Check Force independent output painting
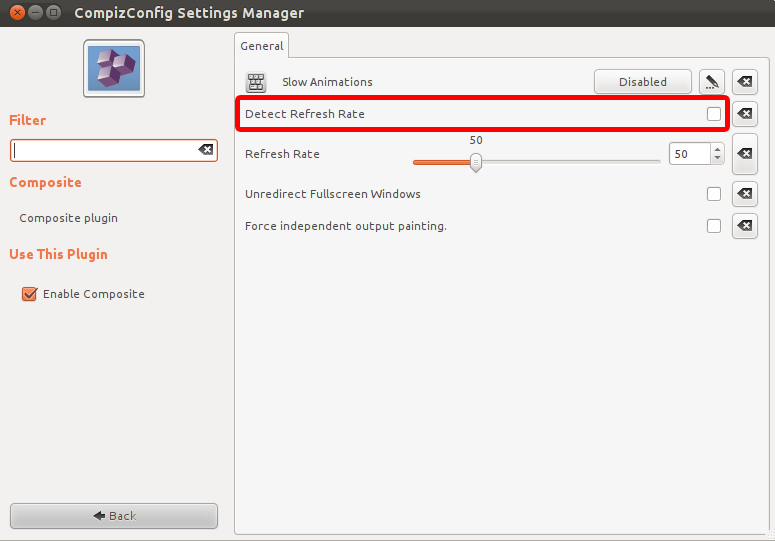The height and width of the screenshot is (541, 775). click(714, 226)
